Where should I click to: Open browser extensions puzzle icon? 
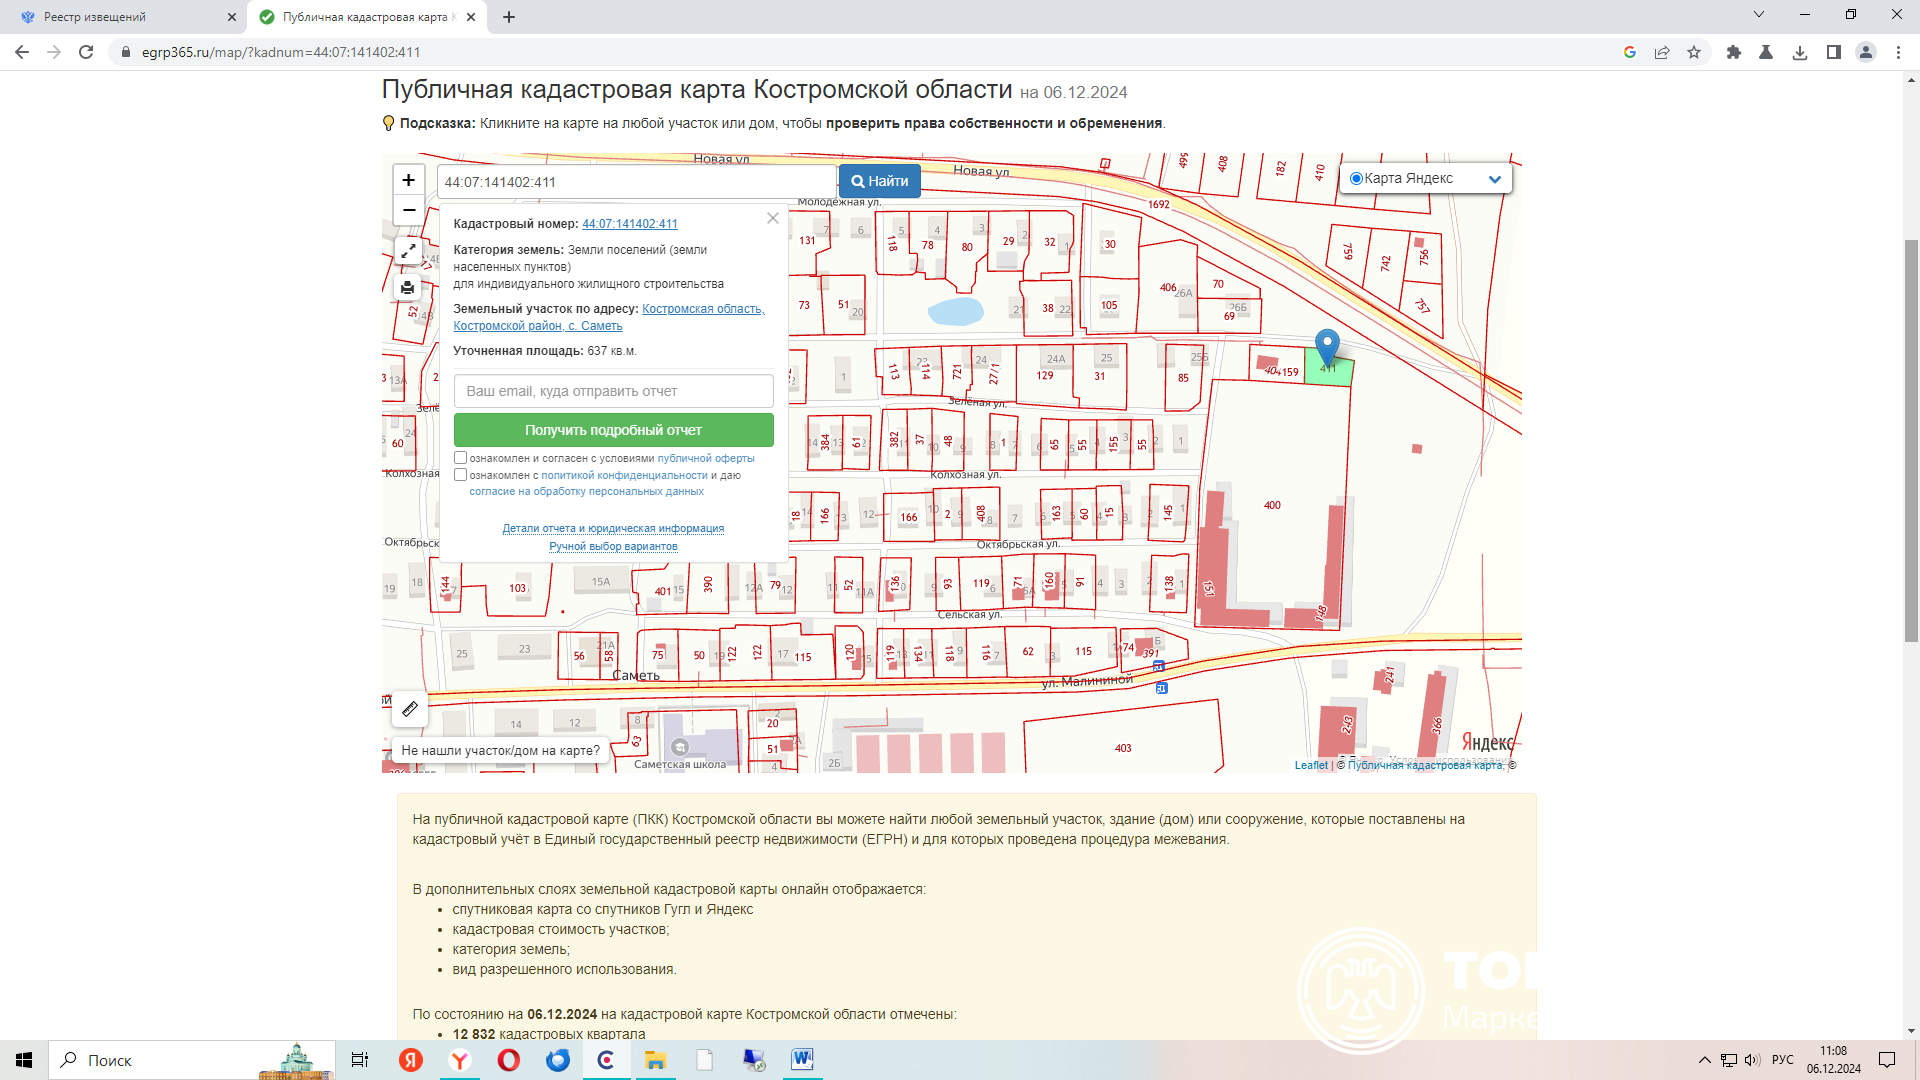[x=1734, y=52]
